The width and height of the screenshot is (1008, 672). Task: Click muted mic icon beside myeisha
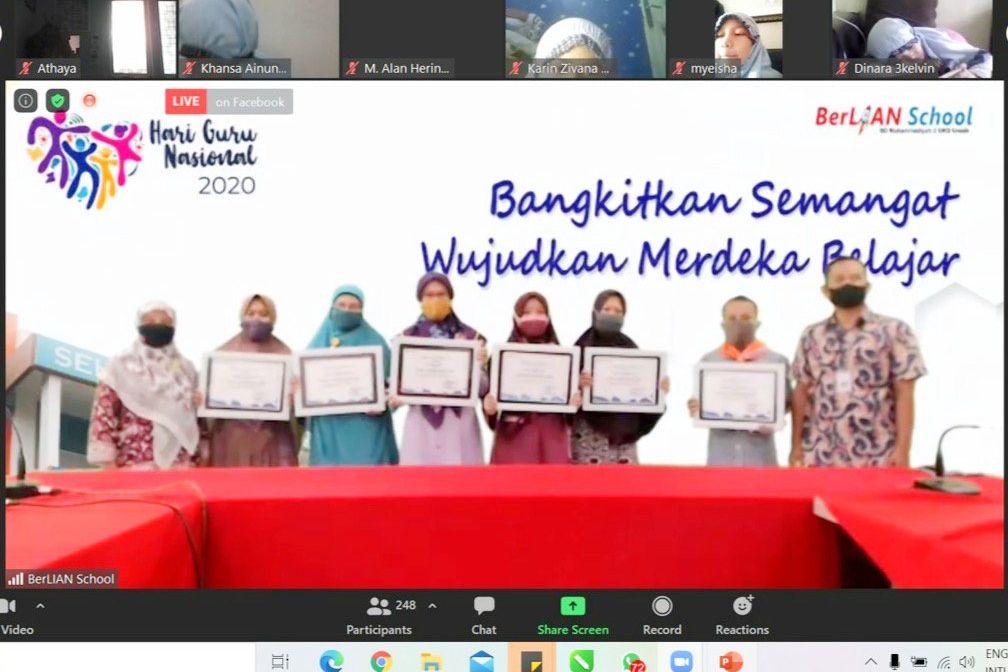[x=679, y=68]
